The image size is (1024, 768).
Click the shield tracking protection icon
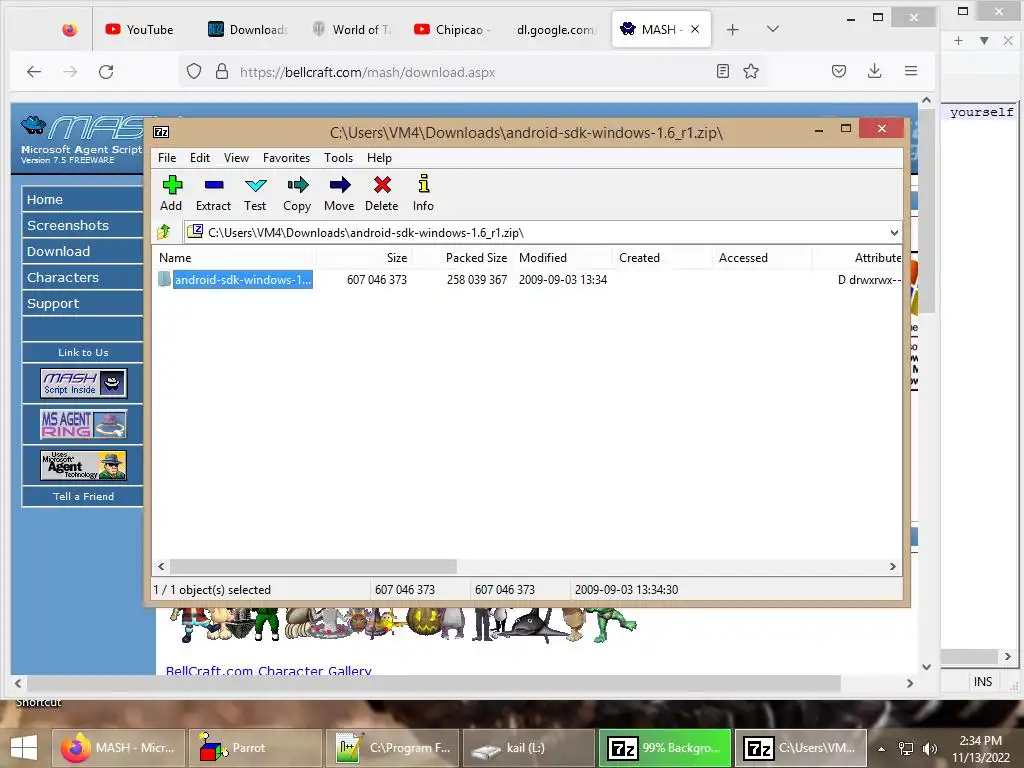tap(194, 71)
